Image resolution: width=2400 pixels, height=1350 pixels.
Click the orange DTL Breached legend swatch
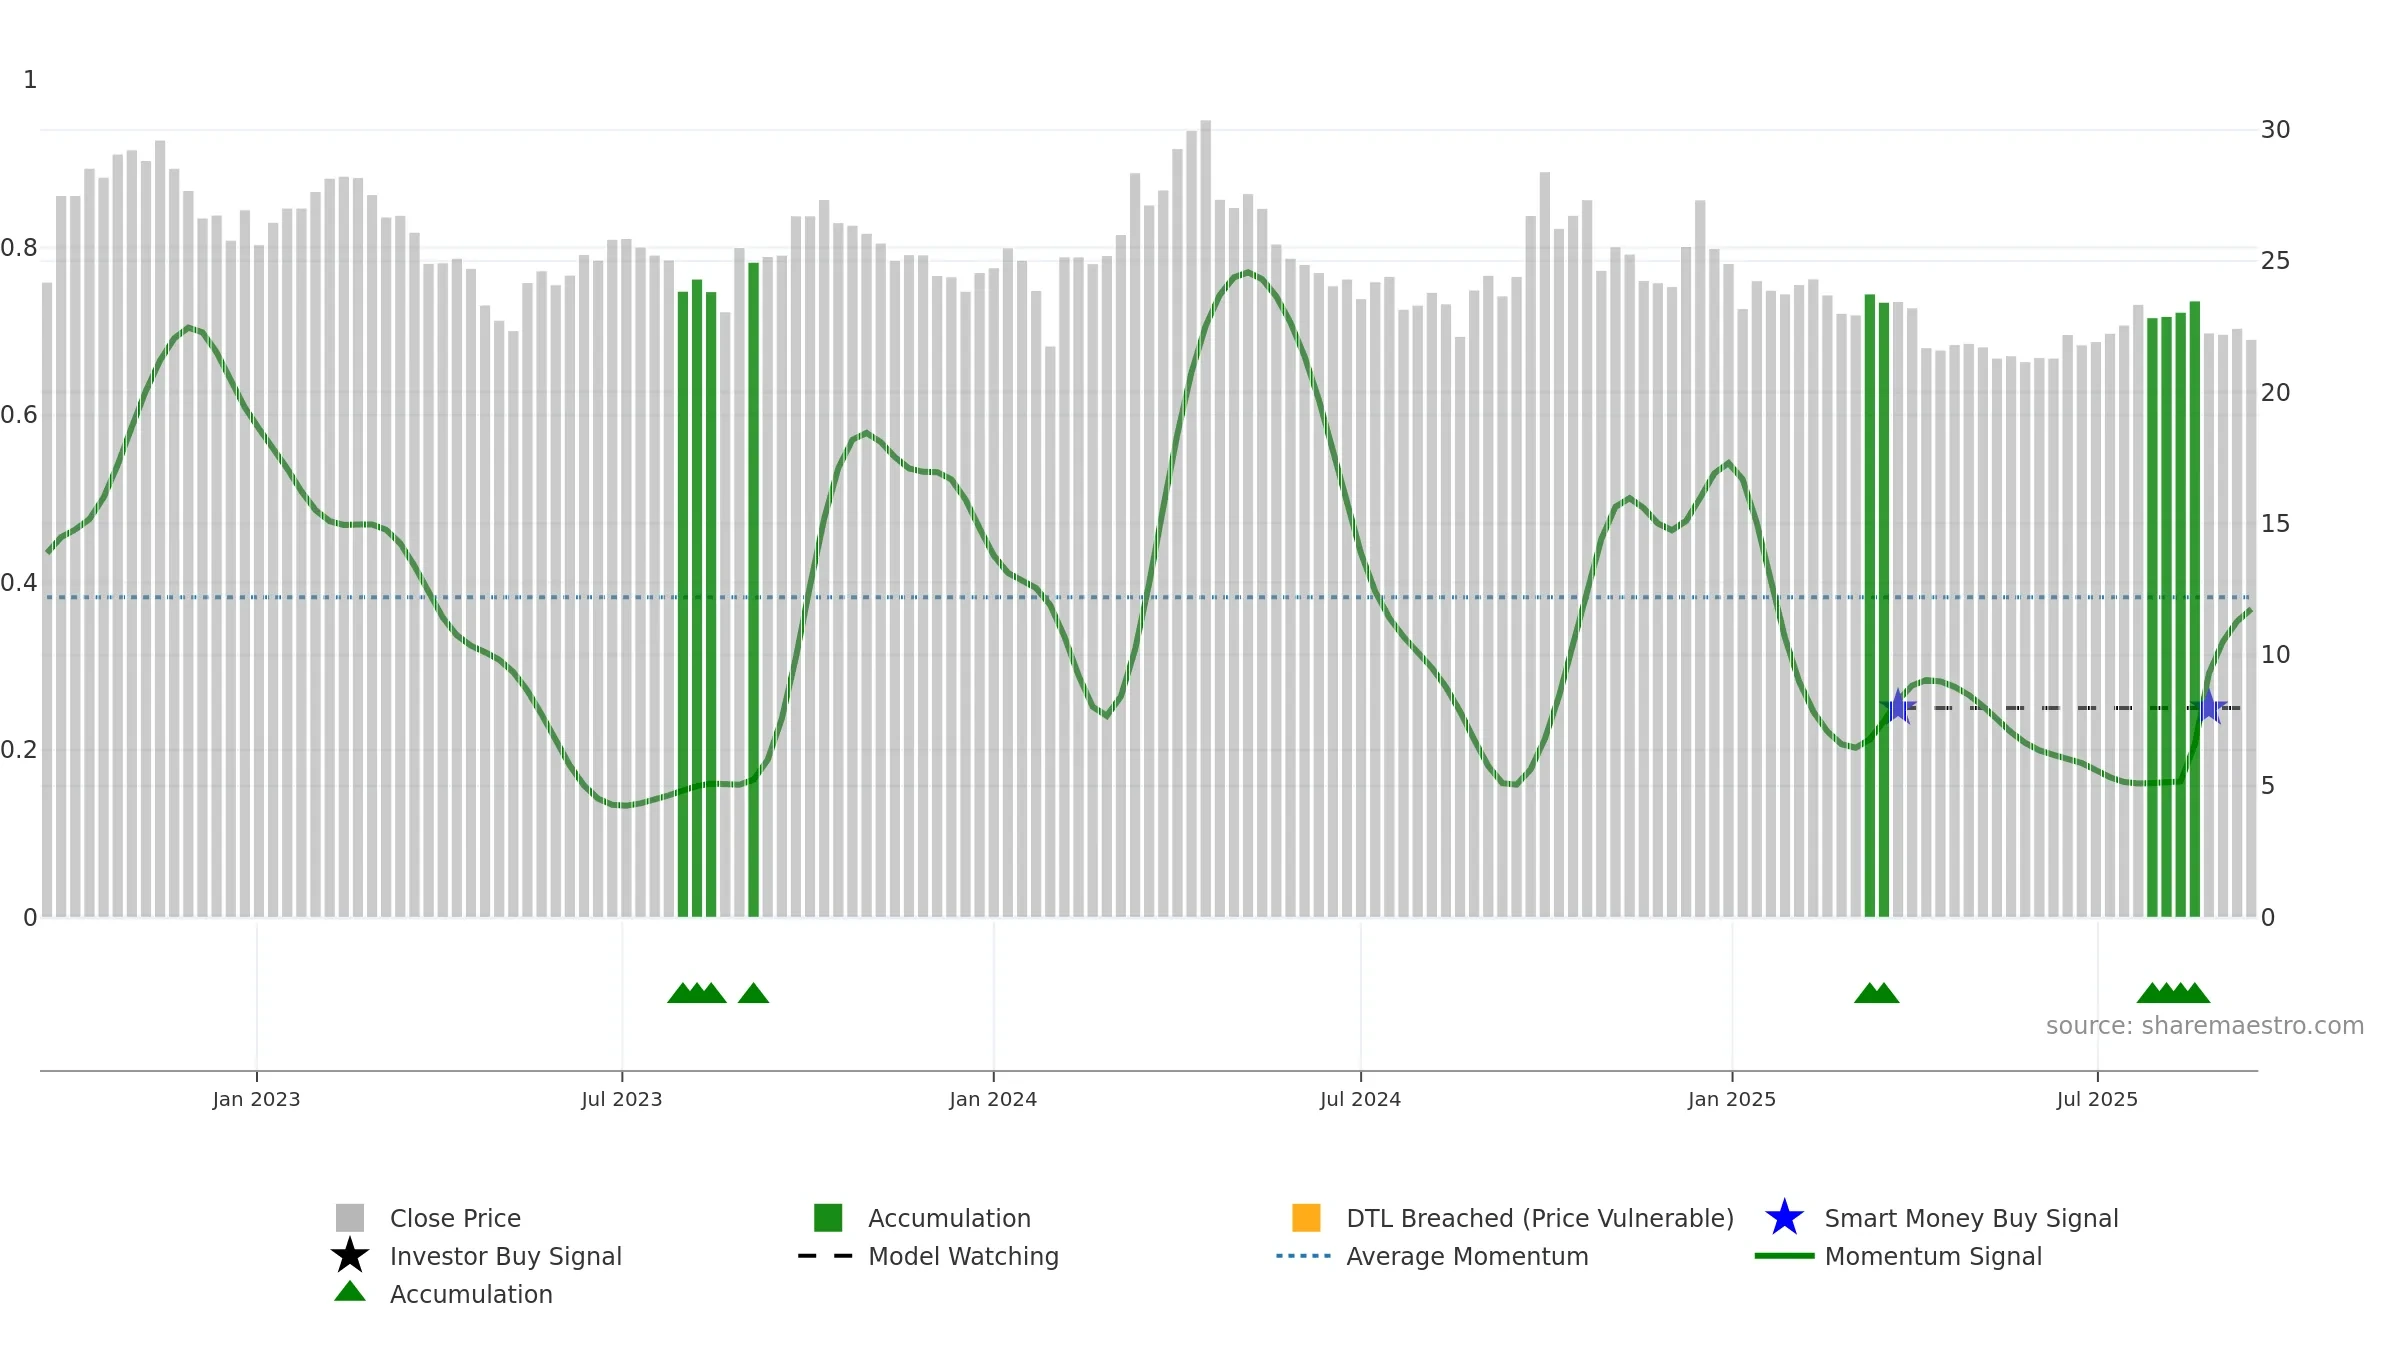pos(1306,1218)
